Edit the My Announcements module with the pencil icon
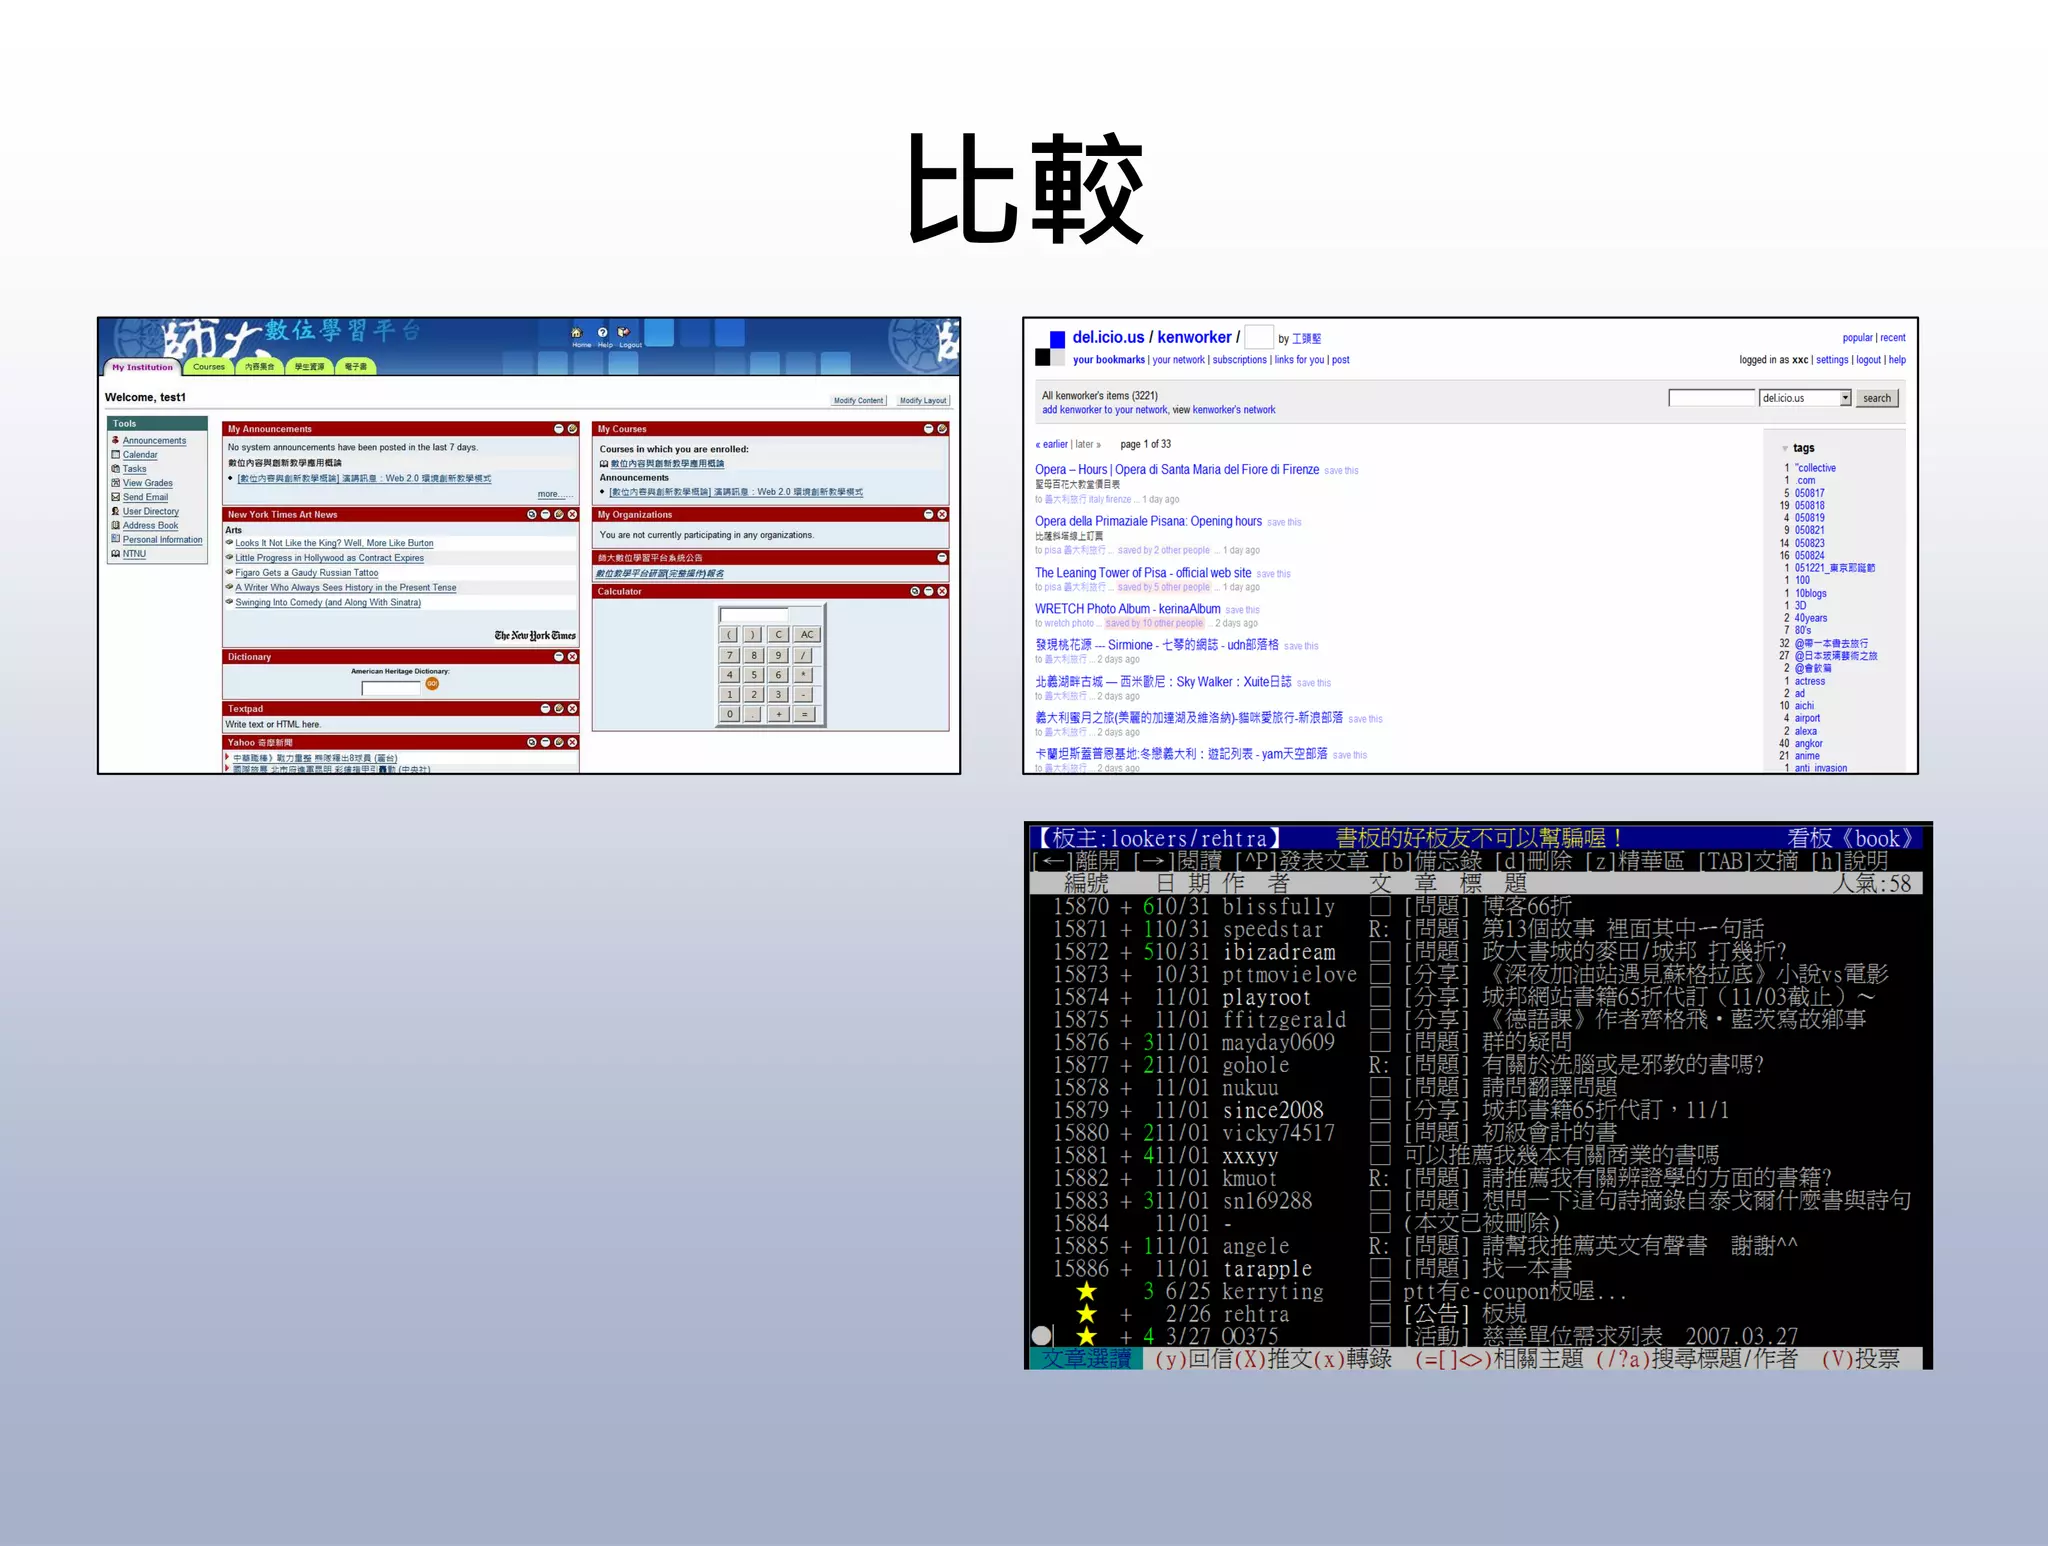2048x1546 pixels. pos(573,429)
